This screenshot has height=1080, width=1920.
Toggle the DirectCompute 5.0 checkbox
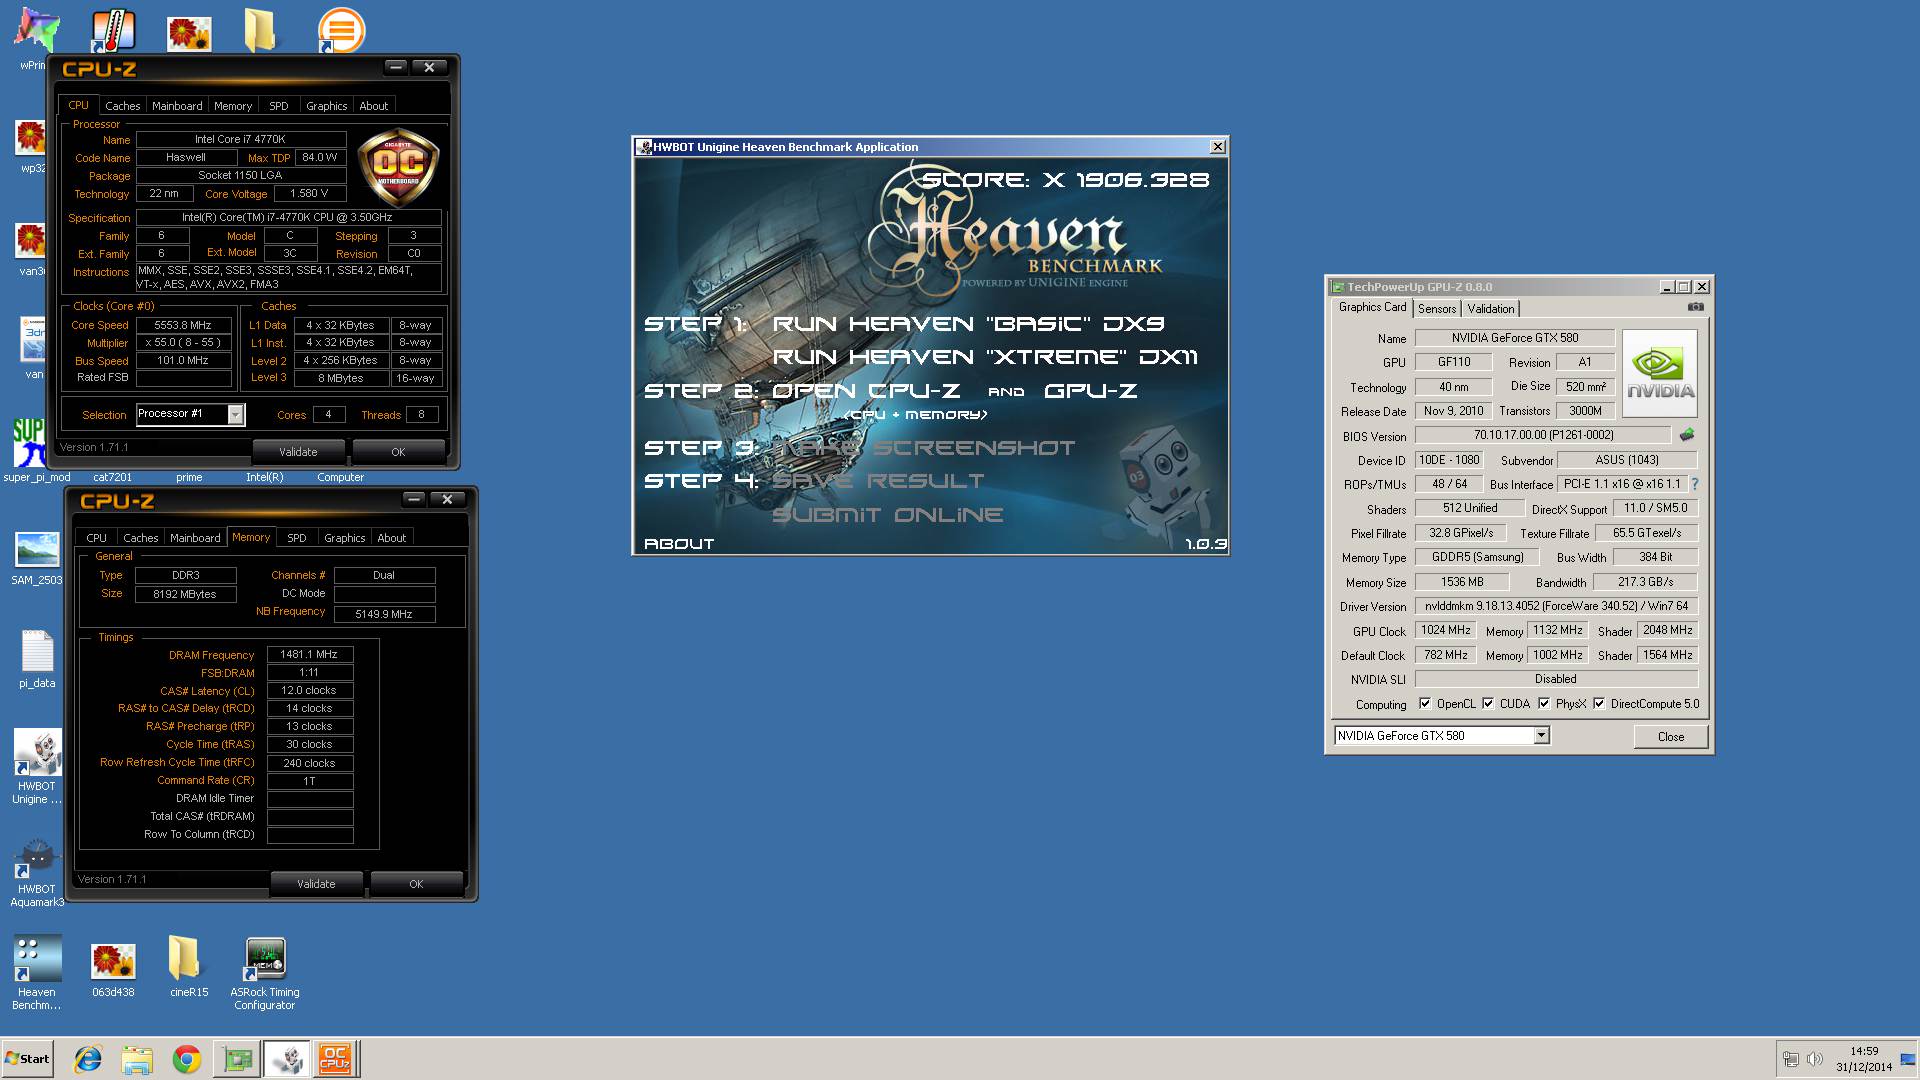1599,703
